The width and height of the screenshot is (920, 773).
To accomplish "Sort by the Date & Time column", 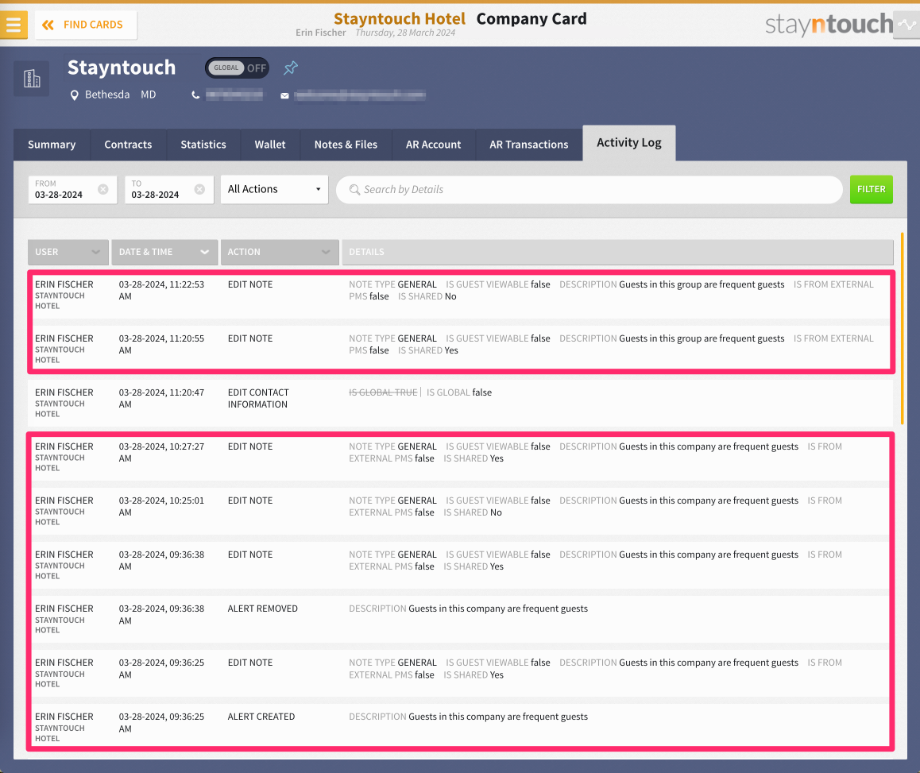I will point(164,252).
